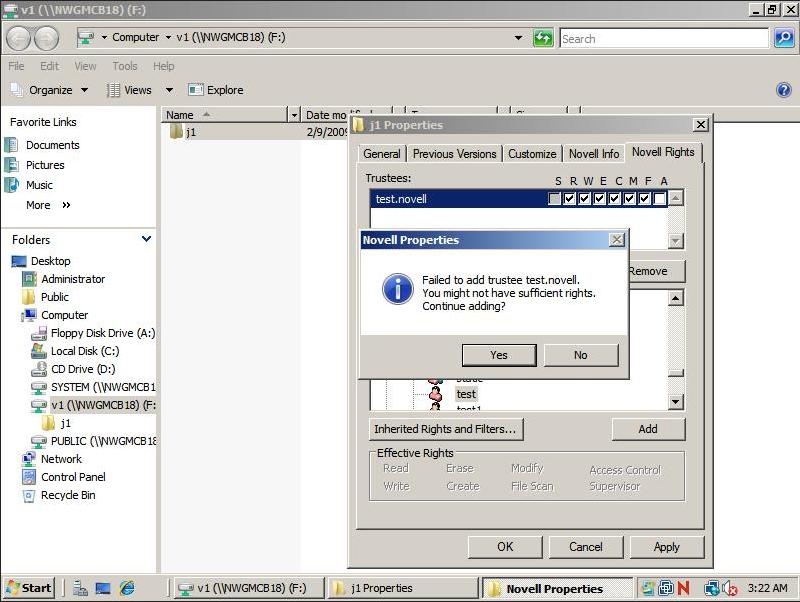The height and width of the screenshot is (602, 800).
Task: Open dropdown arrow after Computer in address
Action: [x=168, y=37]
